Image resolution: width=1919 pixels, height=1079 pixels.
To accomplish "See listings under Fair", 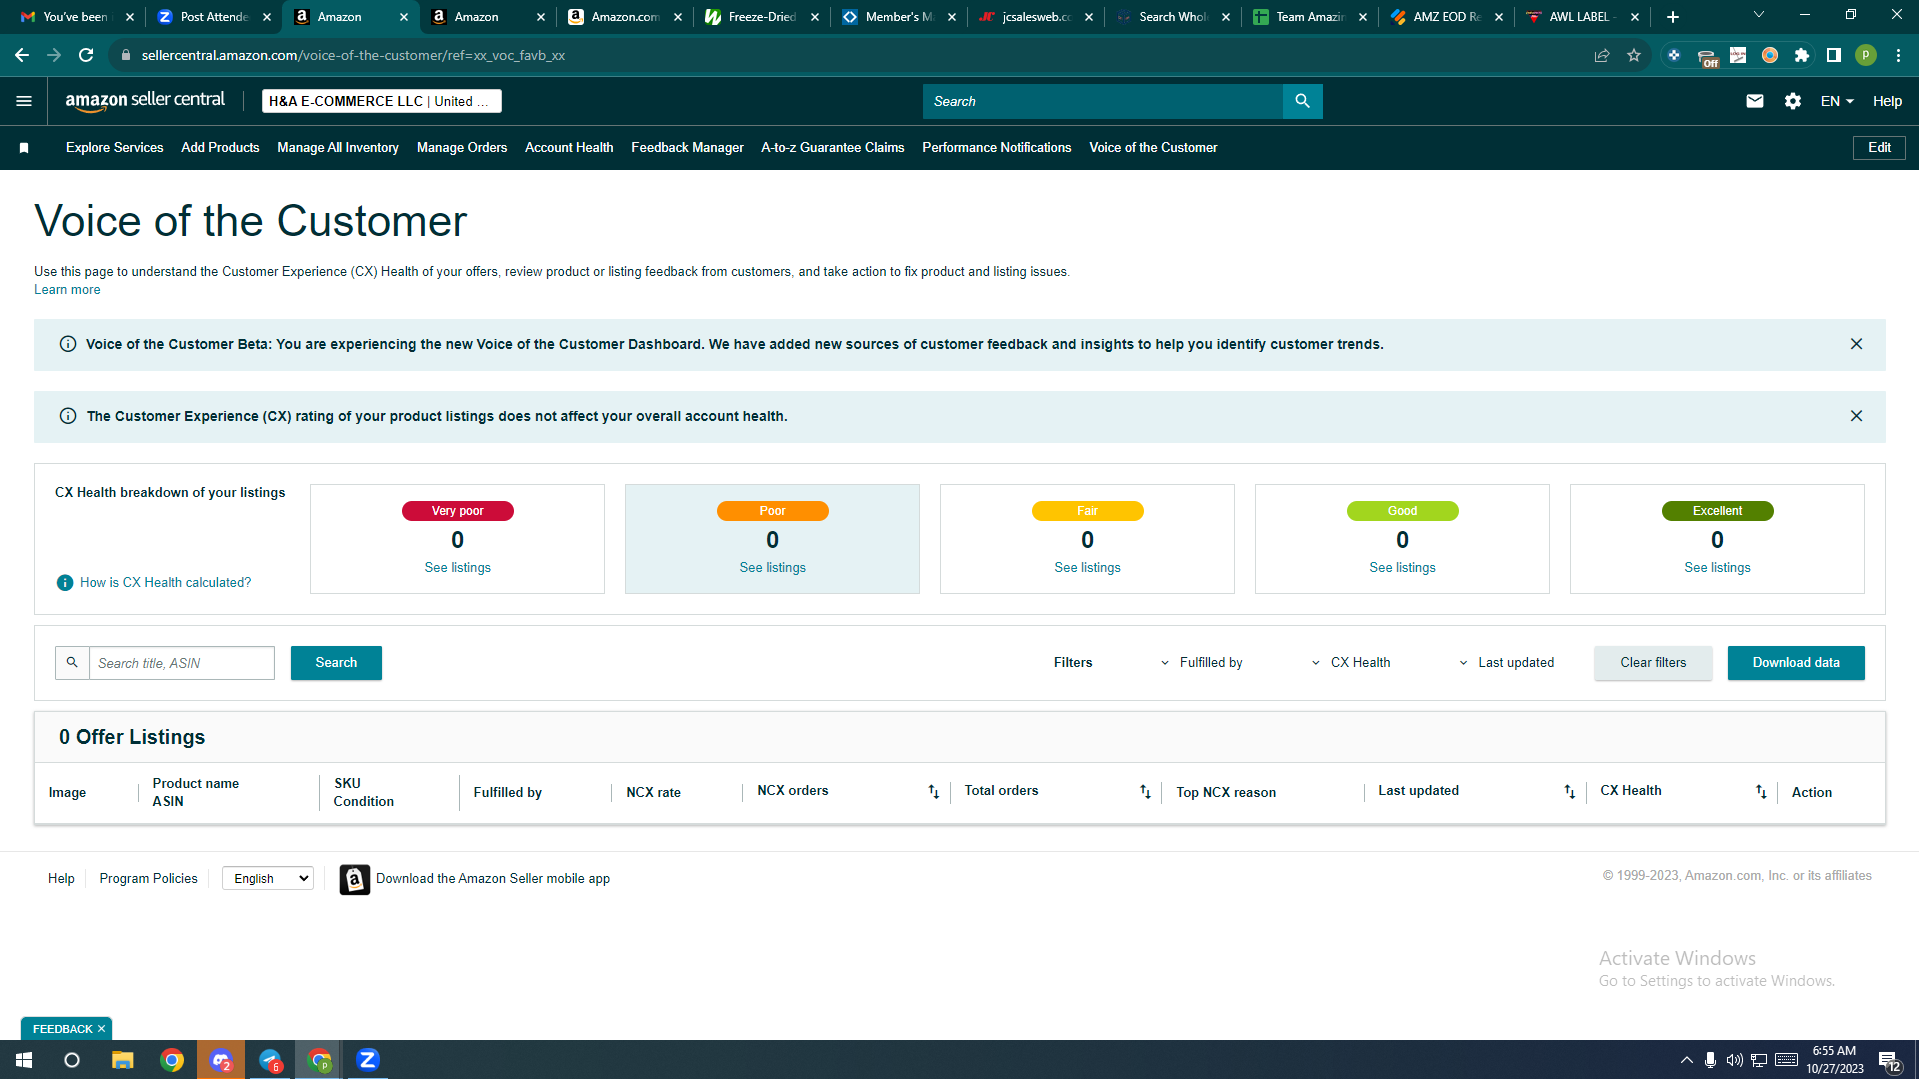I will [1088, 568].
